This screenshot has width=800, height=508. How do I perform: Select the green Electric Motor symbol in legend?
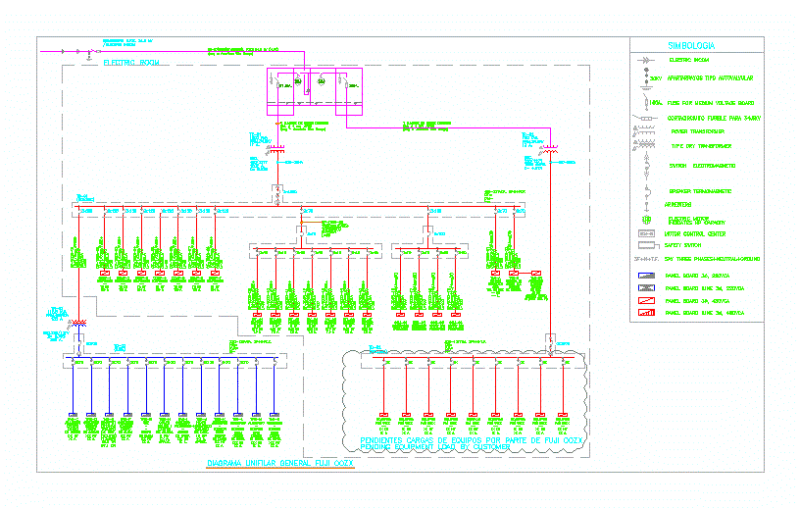click(x=646, y=220)
